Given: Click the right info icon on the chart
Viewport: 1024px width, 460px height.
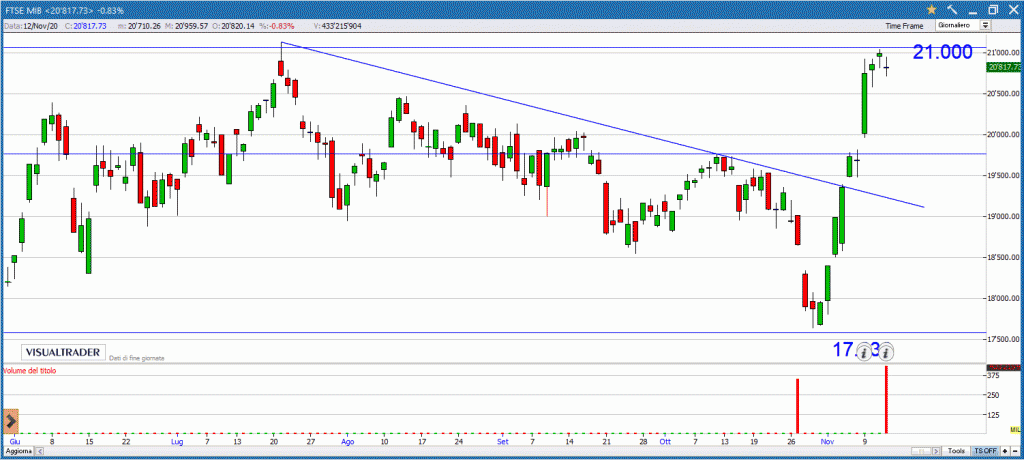Looking at the screenshot, I should (x=886, y=352).
